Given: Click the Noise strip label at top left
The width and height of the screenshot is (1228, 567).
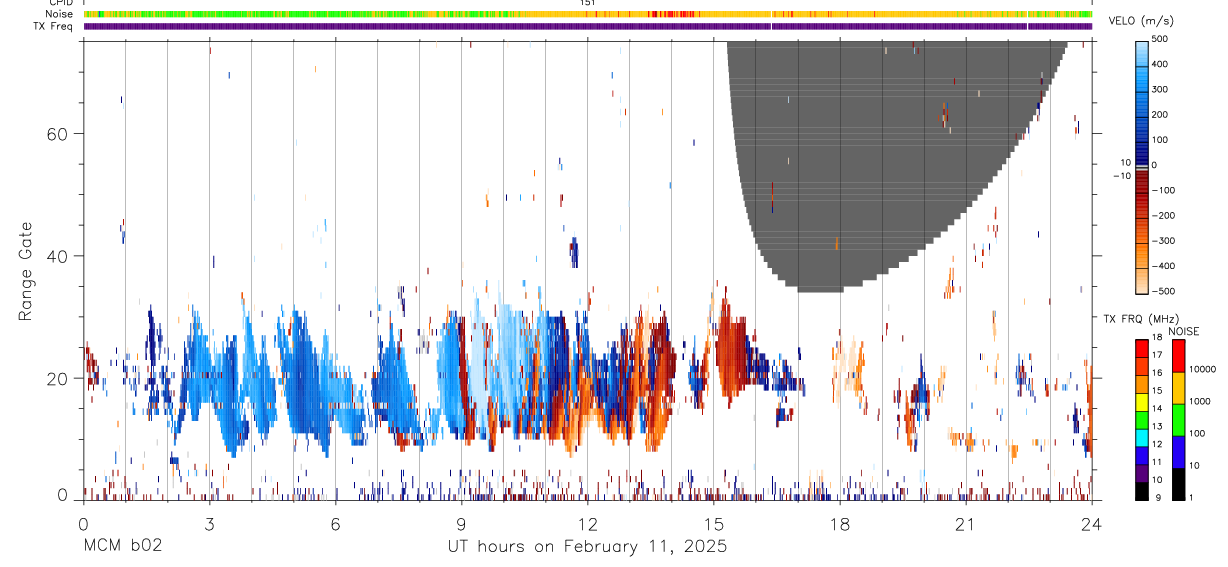Looking at the screenshot, I should [x=60, y=14].
